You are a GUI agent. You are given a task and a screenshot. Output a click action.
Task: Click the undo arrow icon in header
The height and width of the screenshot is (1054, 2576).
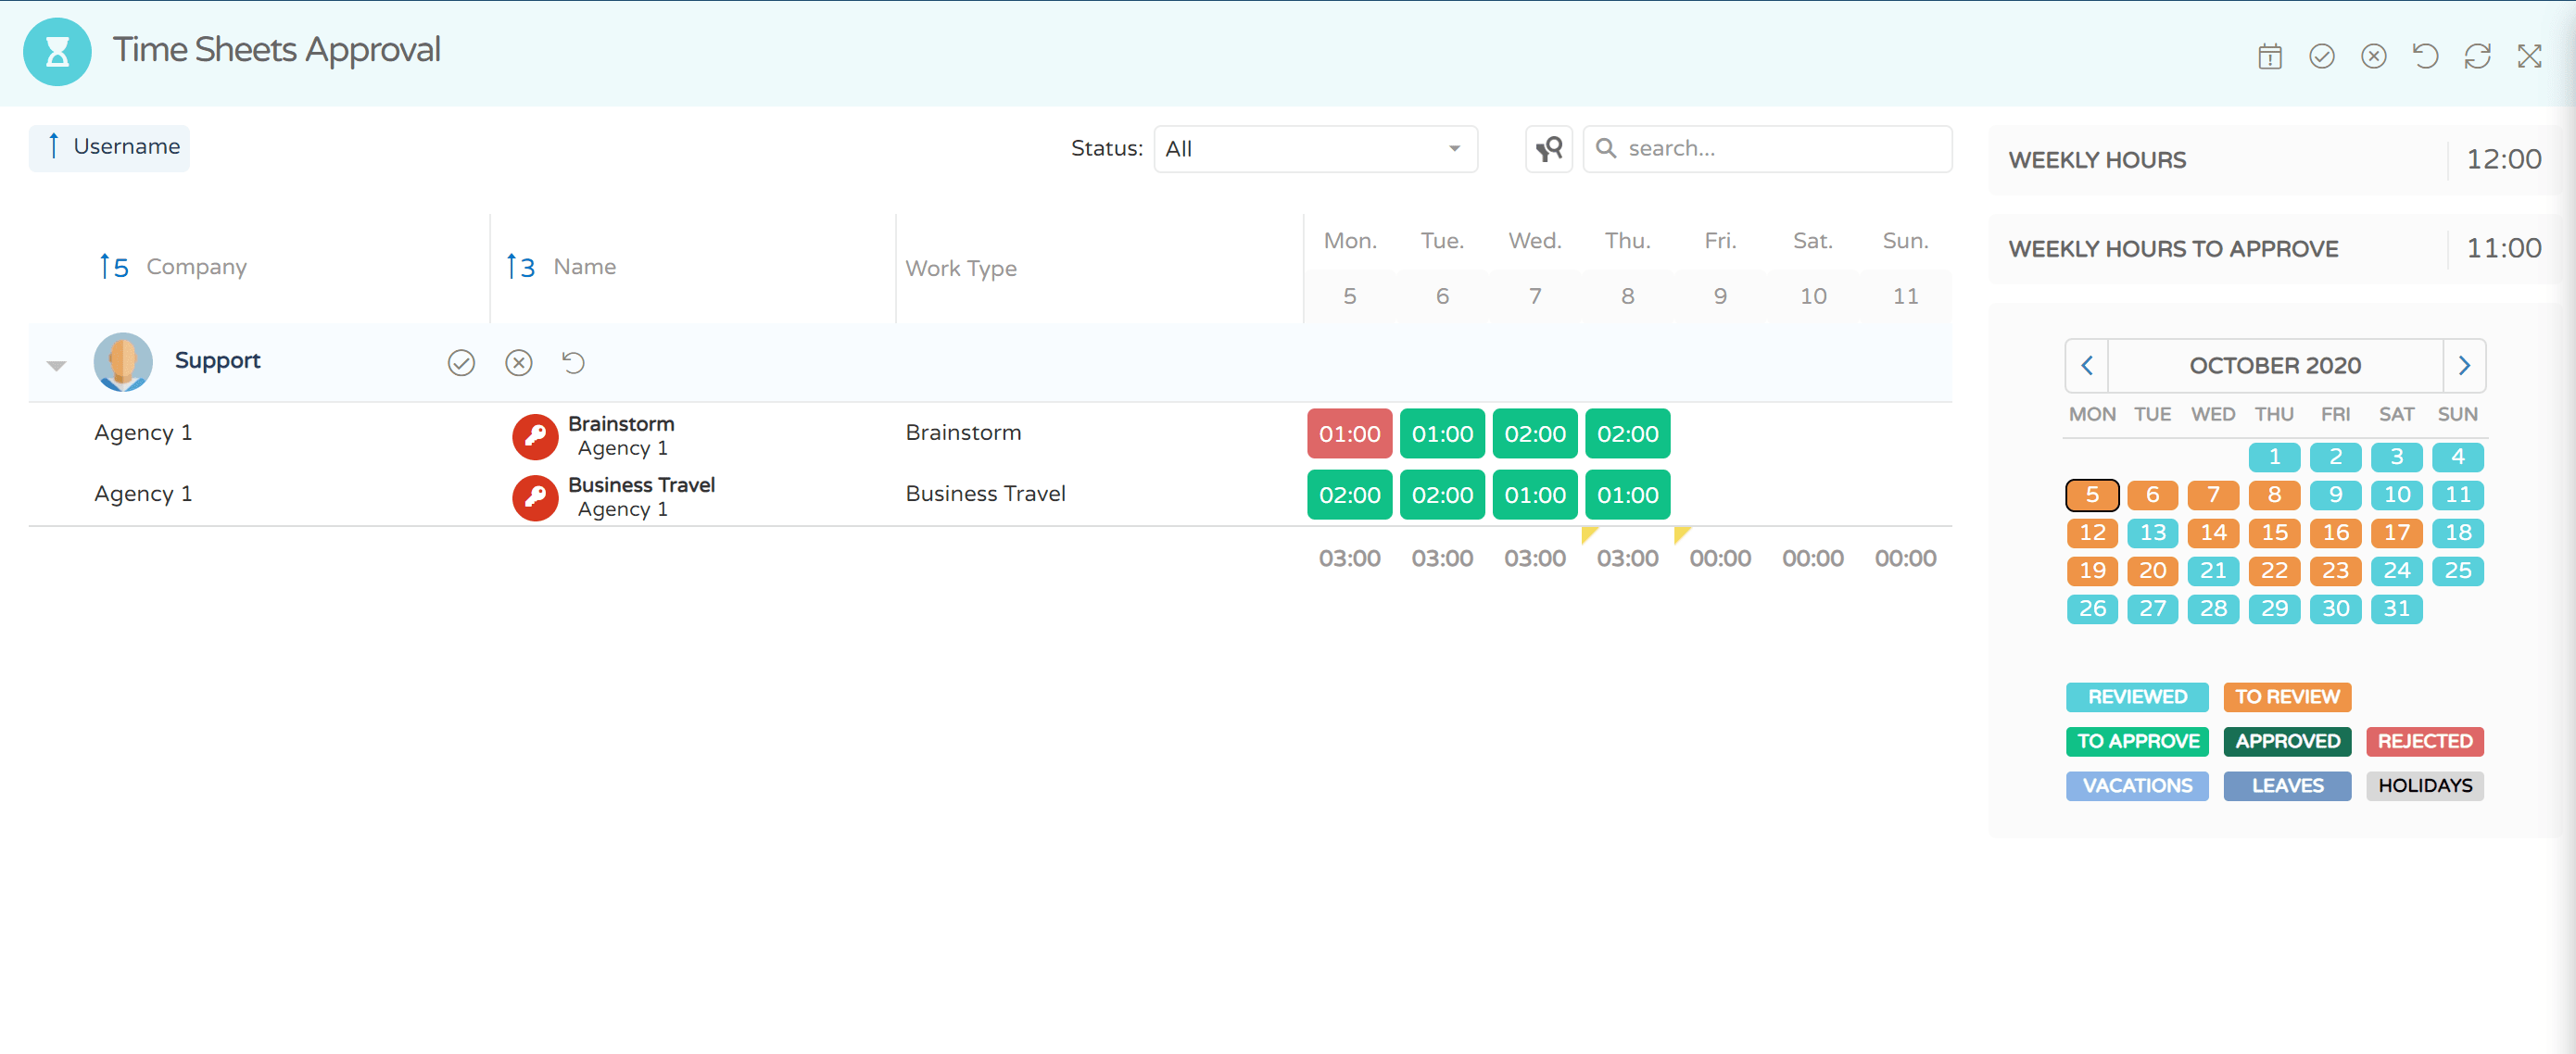pyautogui.click(x=2425, y=56)
